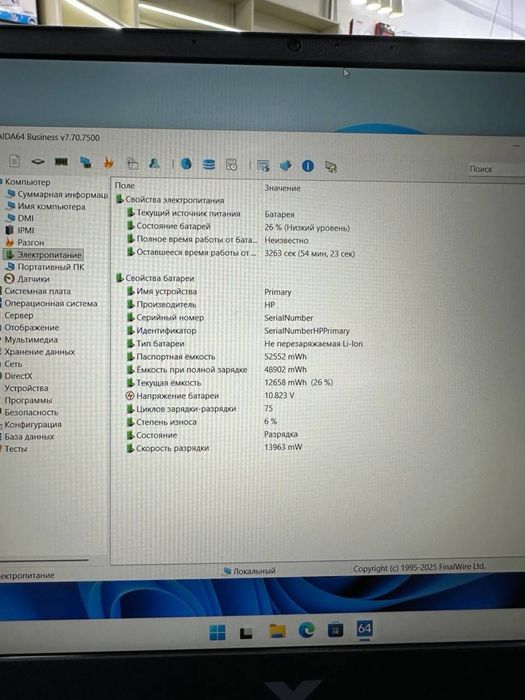The height and width of the screenshot is (700, 525).
Task: Open Microsoft Edge from taskbar
Action: tap(306, 630)
